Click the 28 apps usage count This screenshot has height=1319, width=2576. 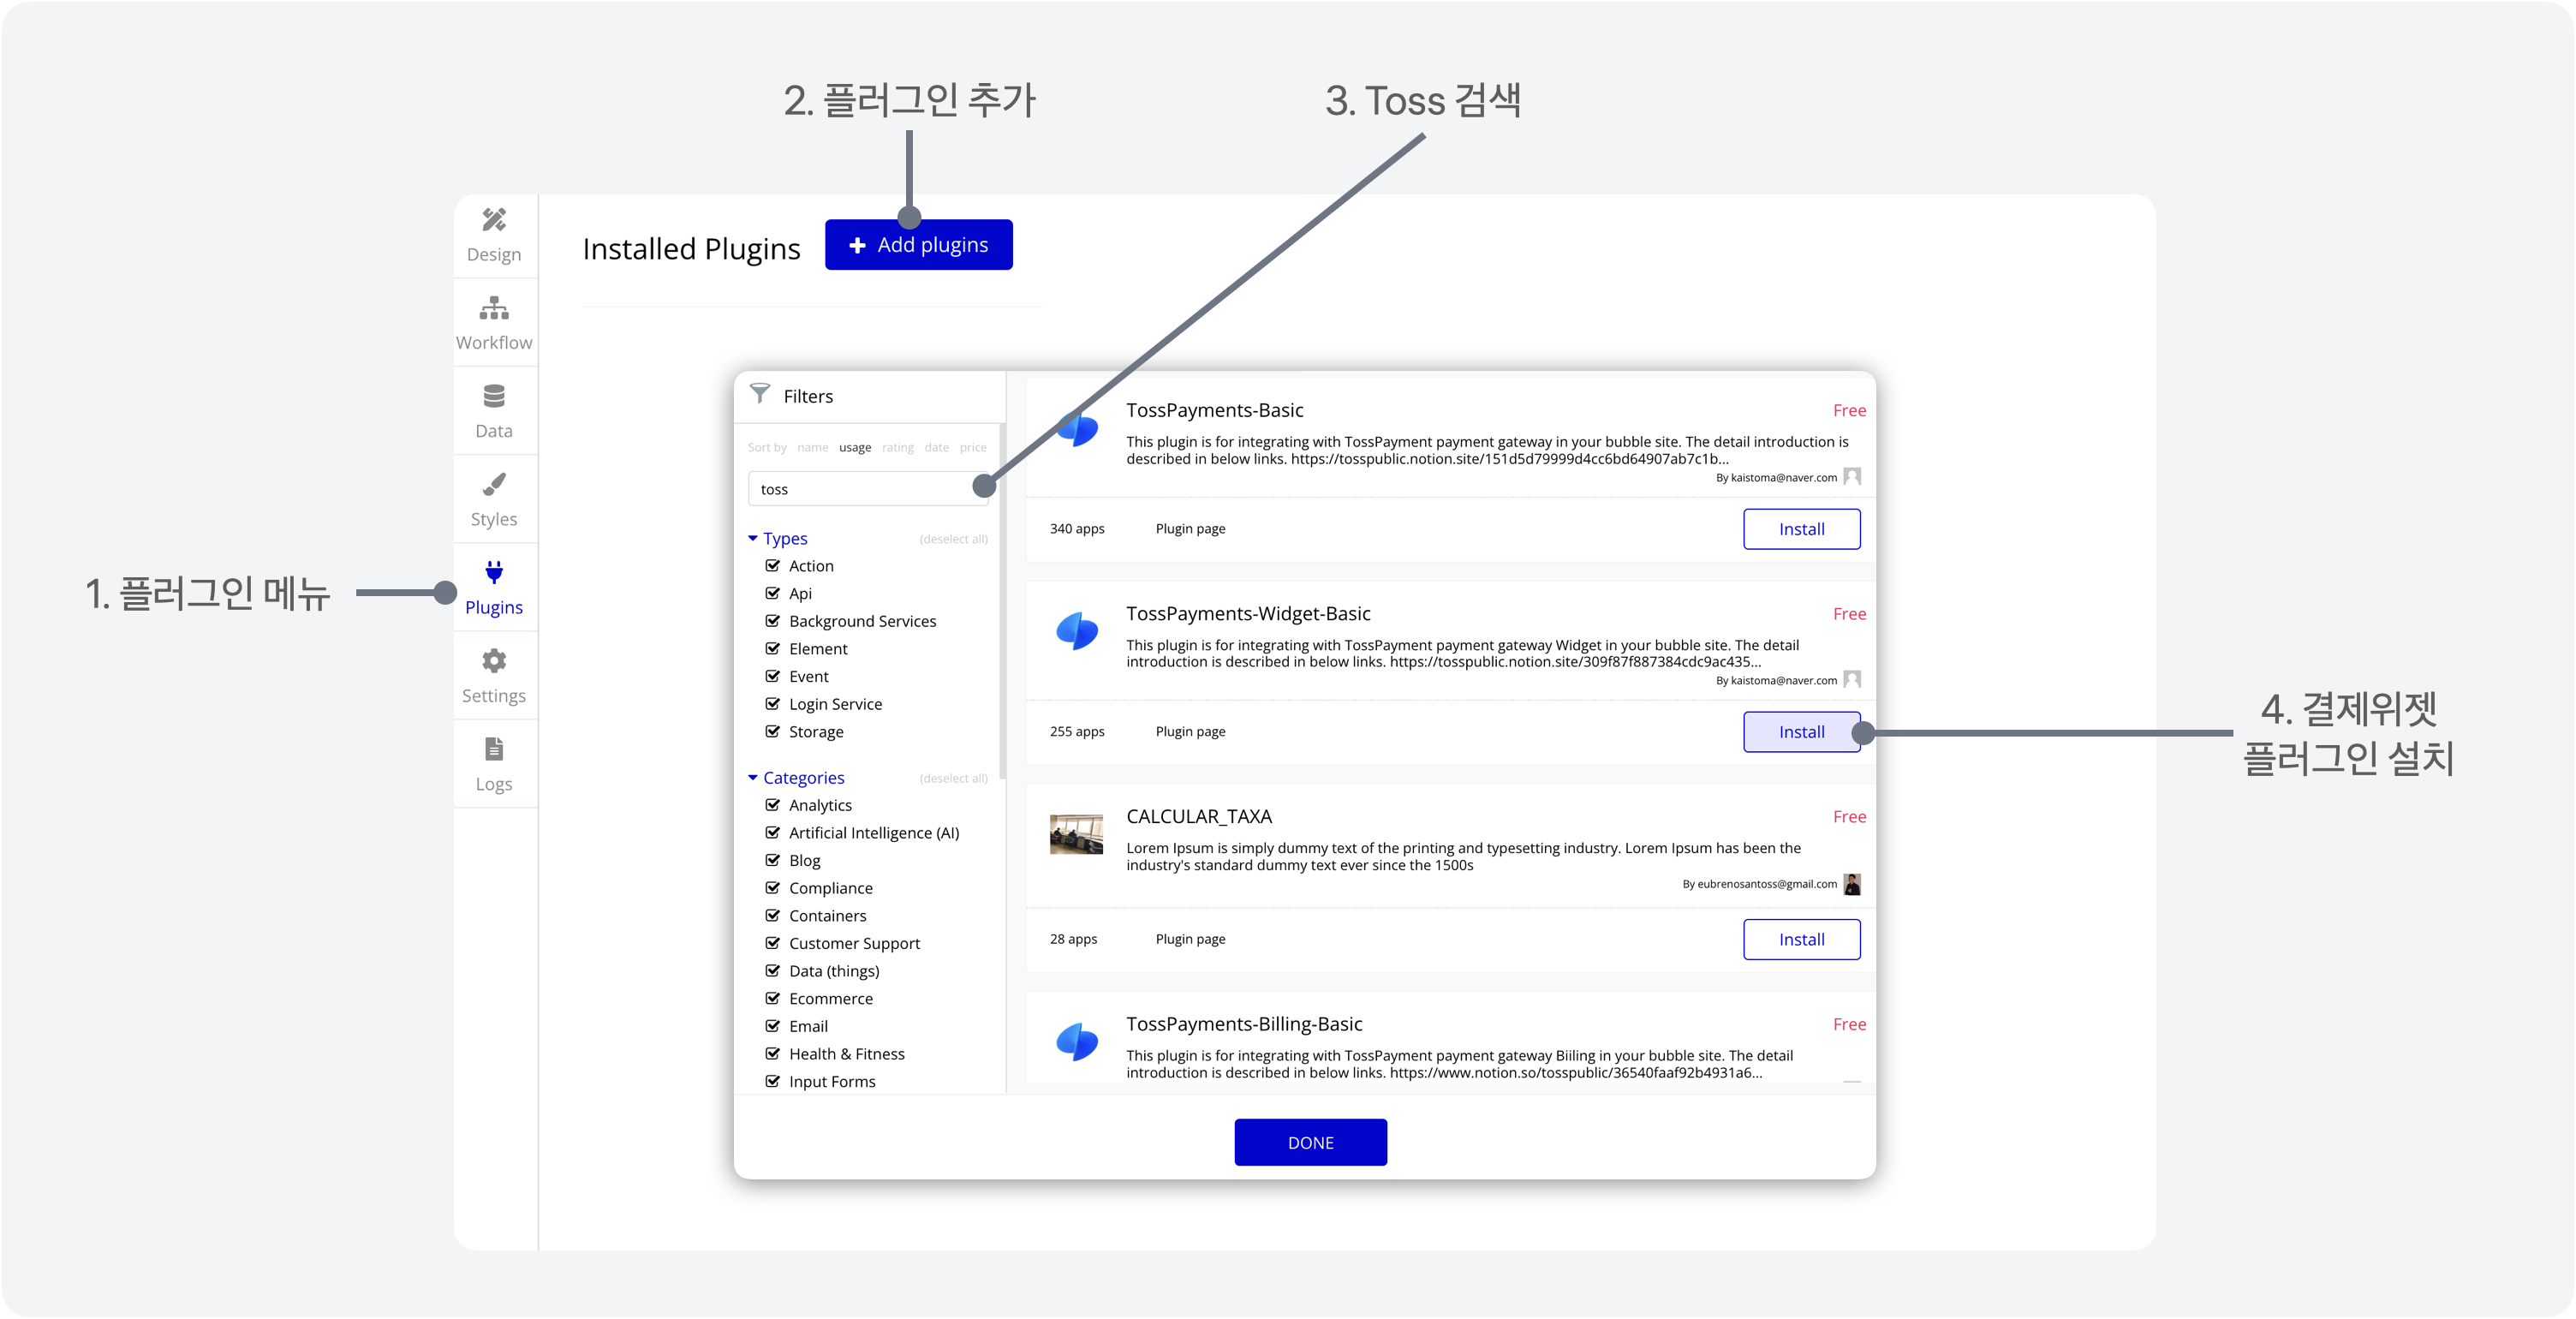pos(1073,940)
